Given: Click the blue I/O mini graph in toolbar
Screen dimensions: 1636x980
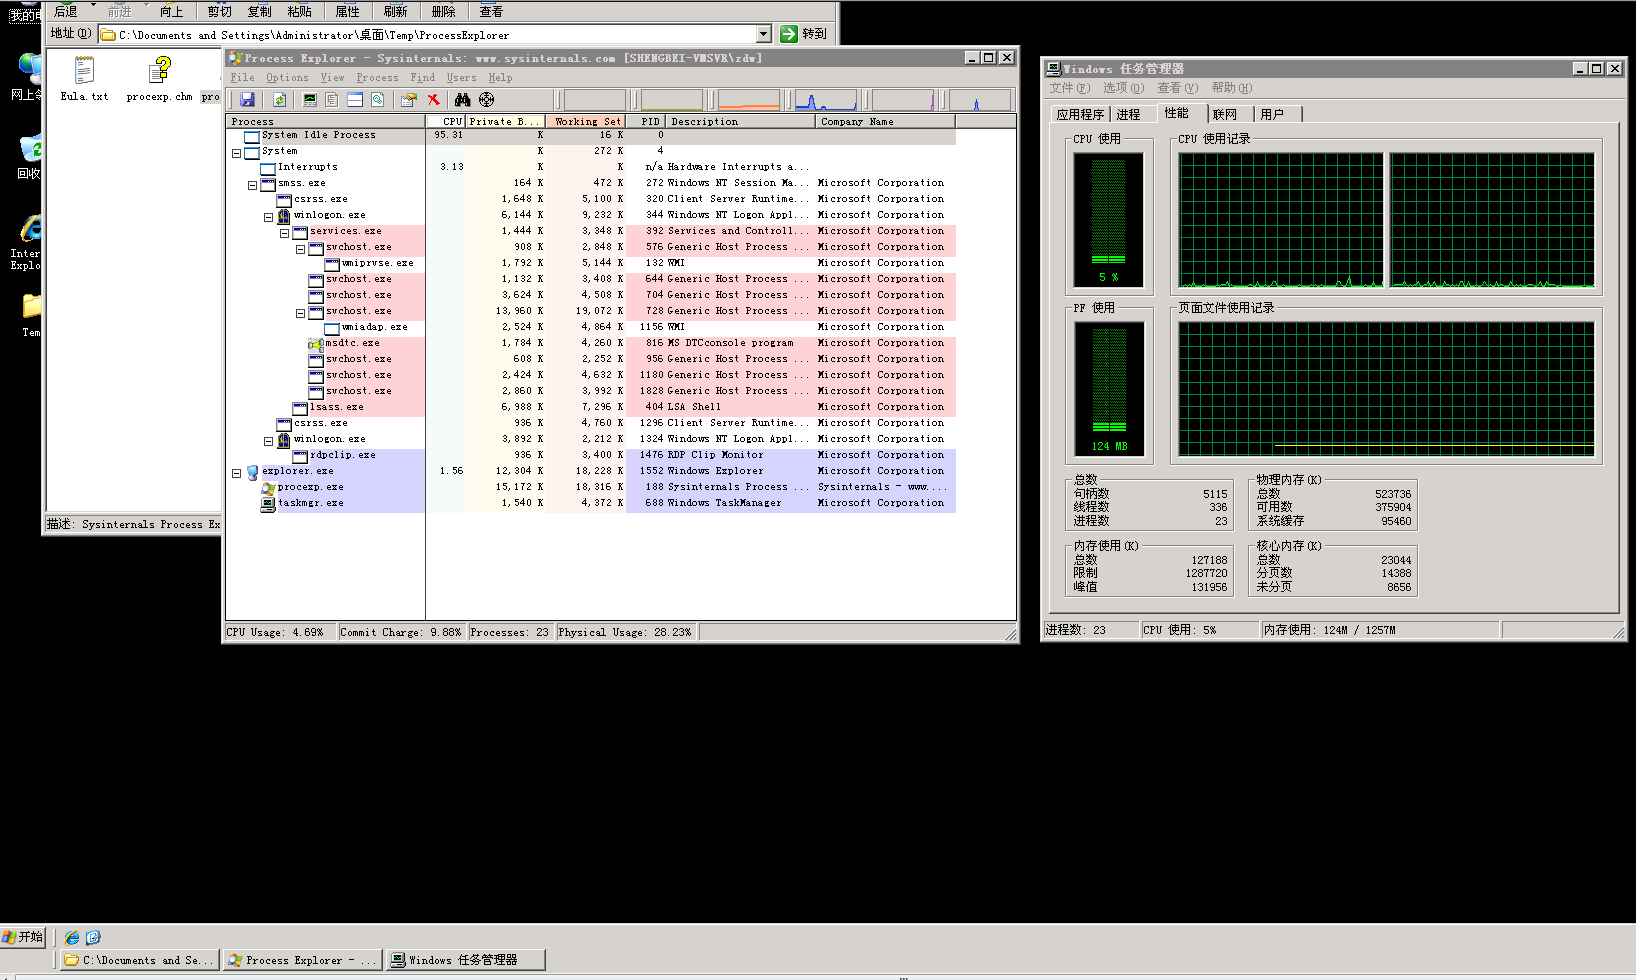Looking at the screenshot, I should (826, 100).
